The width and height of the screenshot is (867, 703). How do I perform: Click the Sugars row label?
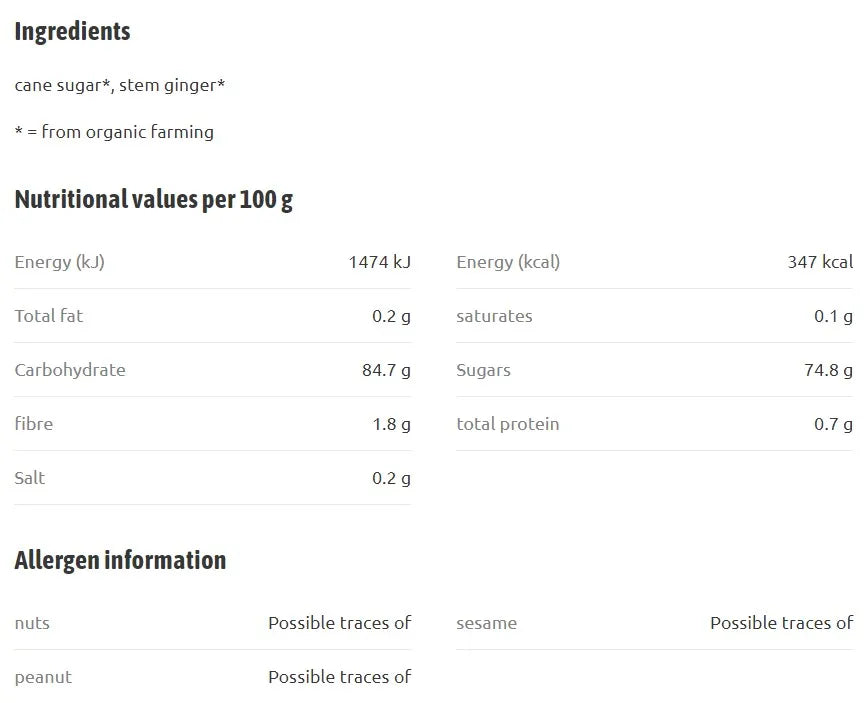click(483, 371)
